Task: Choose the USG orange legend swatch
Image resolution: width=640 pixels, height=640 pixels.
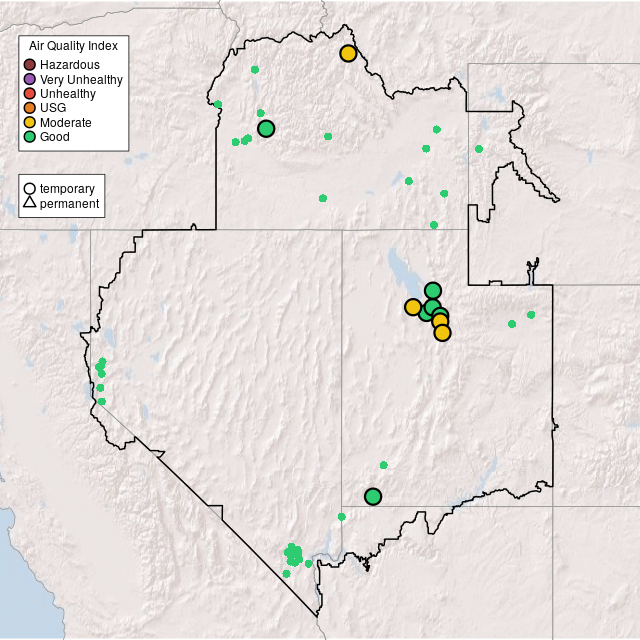Action: [x=30, y=108]
